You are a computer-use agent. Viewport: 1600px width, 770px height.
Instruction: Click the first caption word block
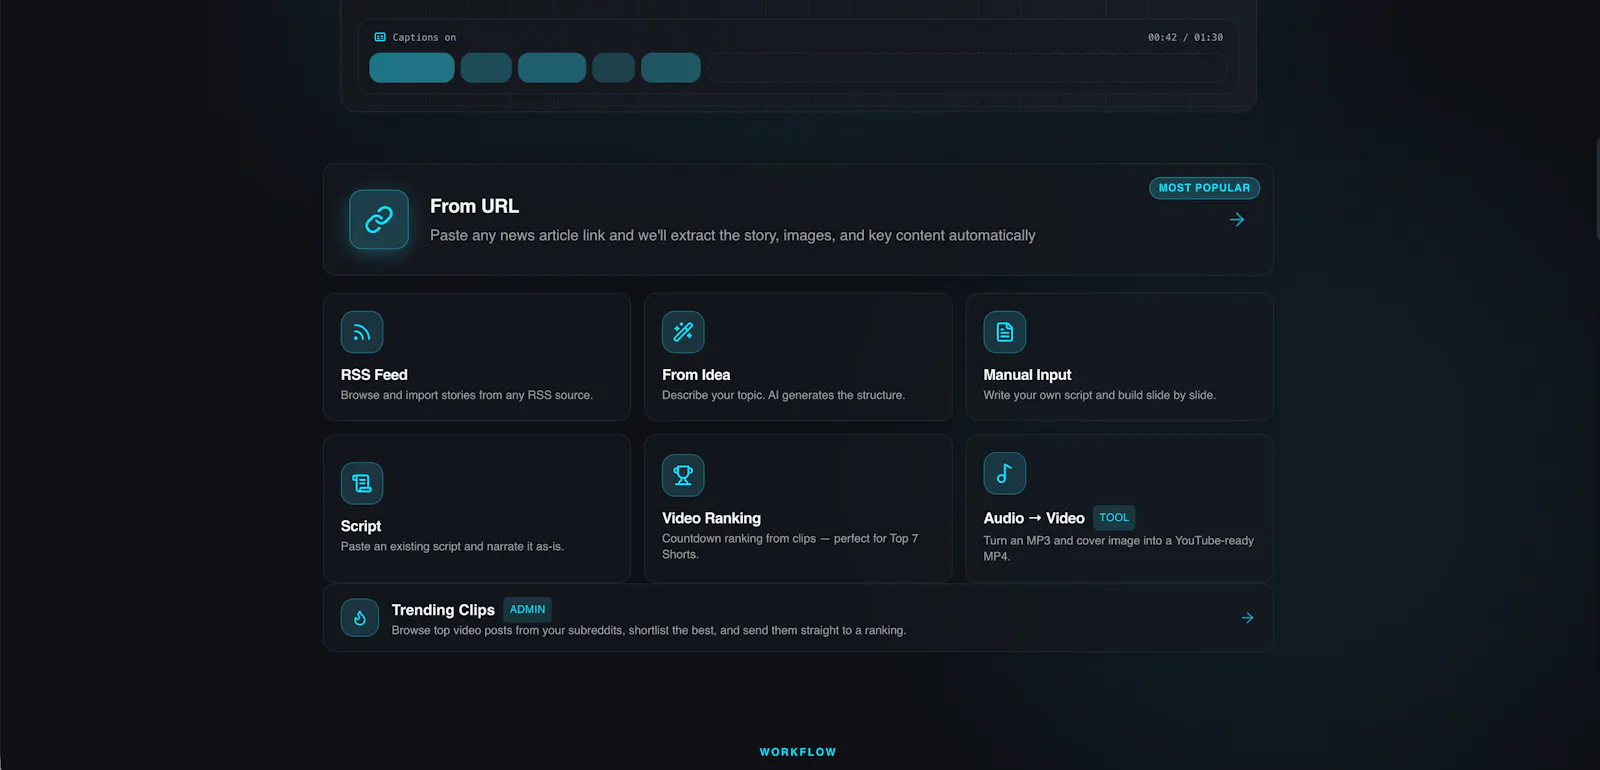coord(412,68)
